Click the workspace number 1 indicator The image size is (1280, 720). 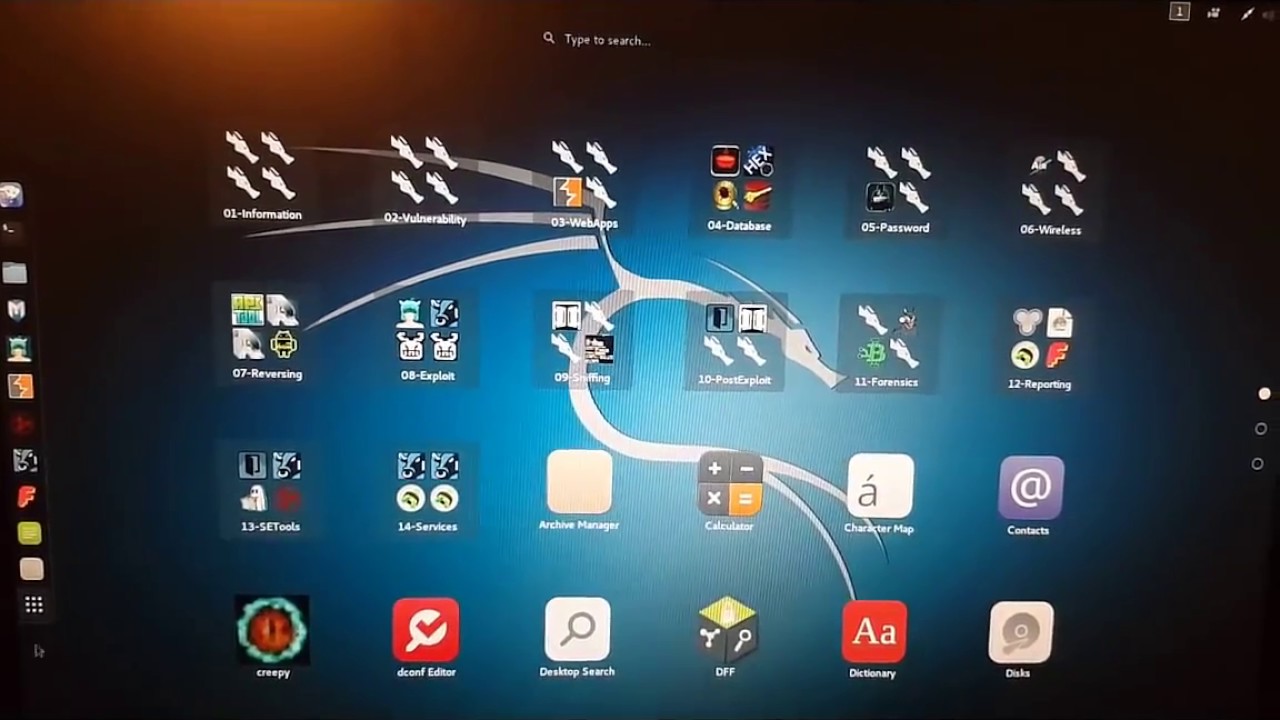[x=1180, y=11]
